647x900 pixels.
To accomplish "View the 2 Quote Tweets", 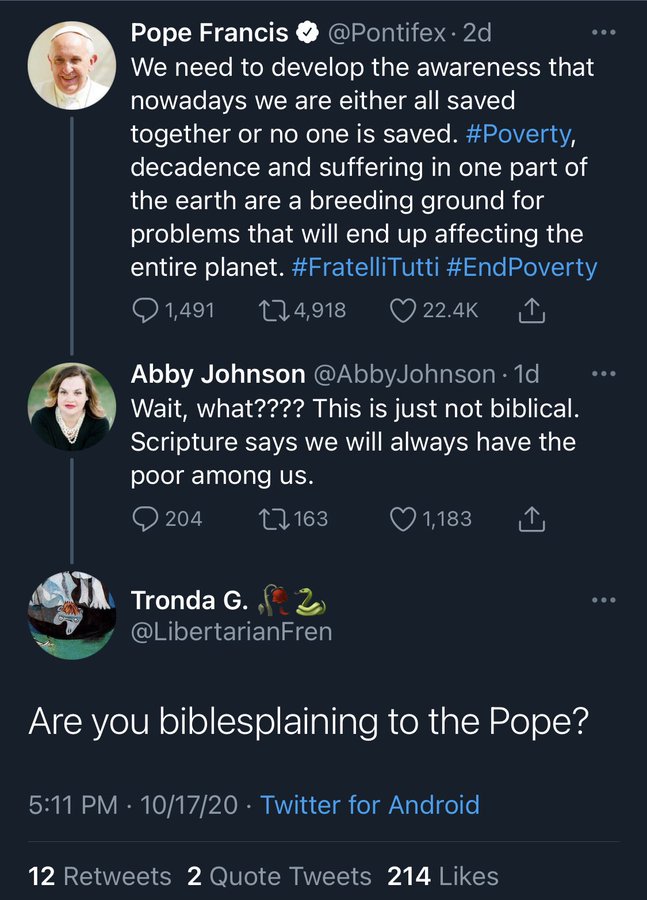I will pos(279,877).
